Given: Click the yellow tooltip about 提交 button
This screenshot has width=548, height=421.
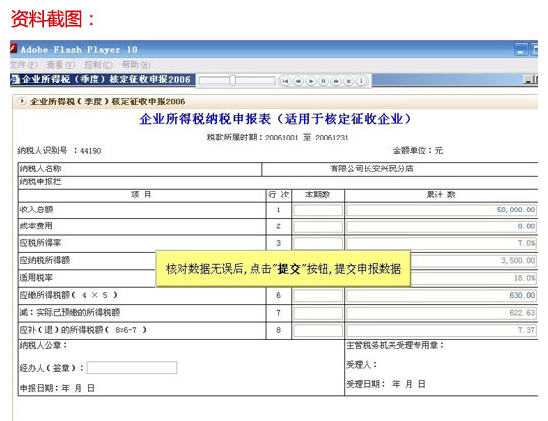Looking at the screenshot, I should click(x=283, y=269).
